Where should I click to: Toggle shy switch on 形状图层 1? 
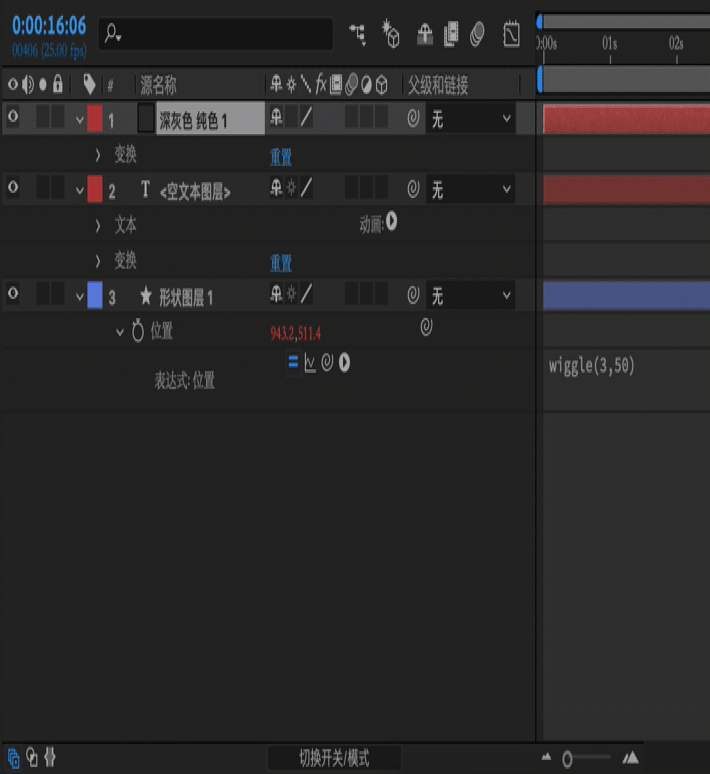276,294
